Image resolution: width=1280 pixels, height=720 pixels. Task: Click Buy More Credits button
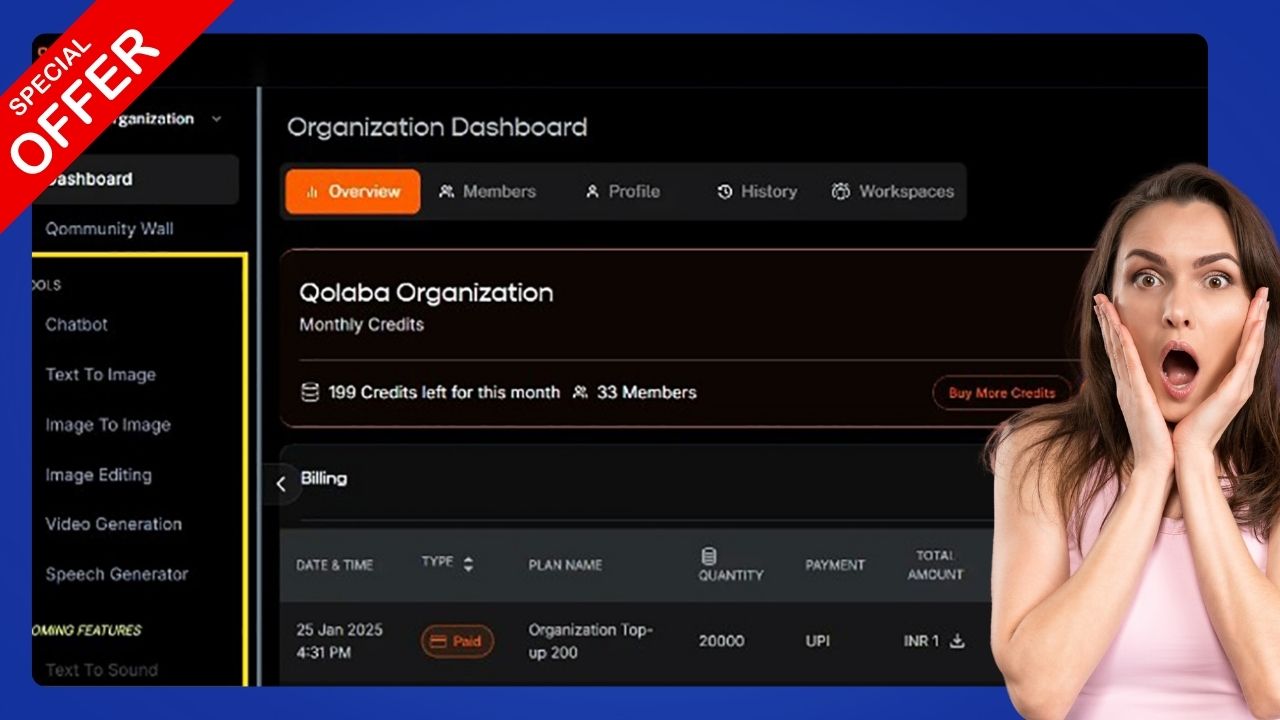click(x=1002, y=393)
